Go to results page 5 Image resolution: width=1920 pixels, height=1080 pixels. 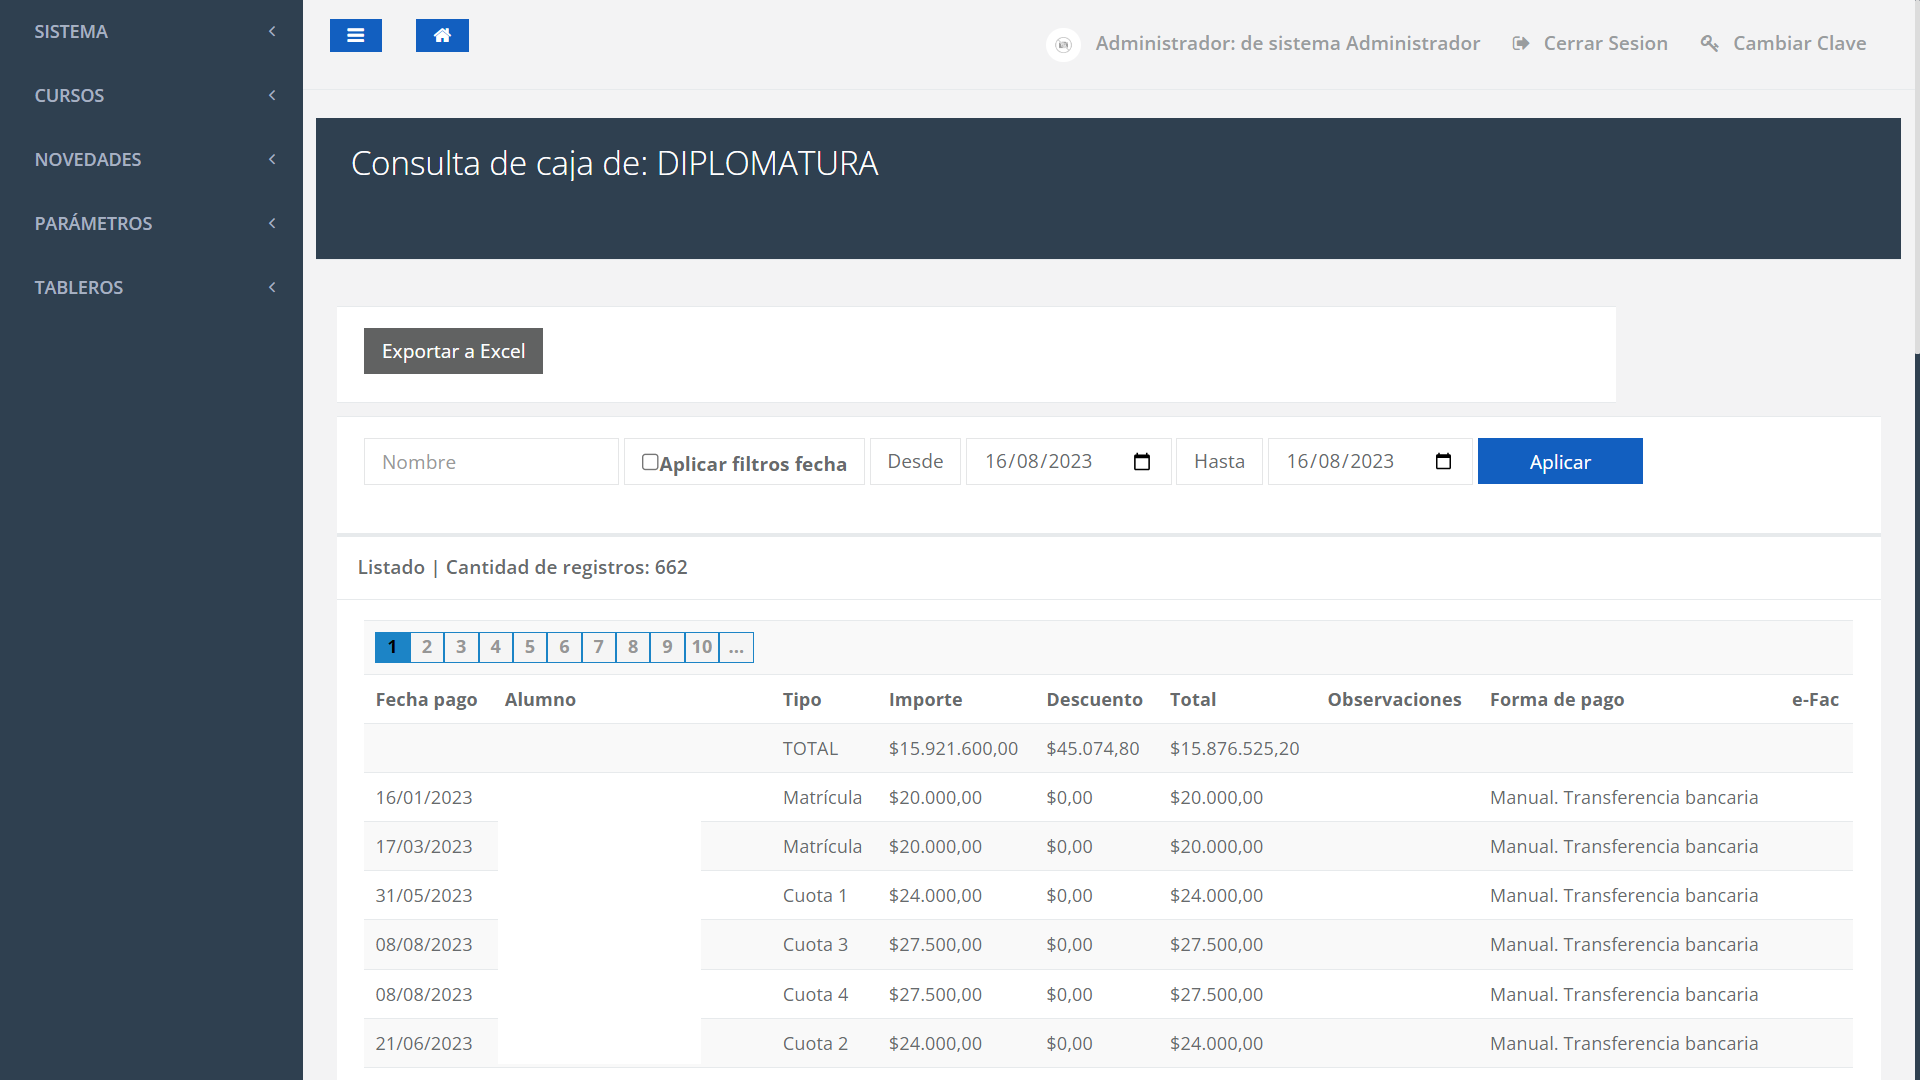(x=530, y=647)
